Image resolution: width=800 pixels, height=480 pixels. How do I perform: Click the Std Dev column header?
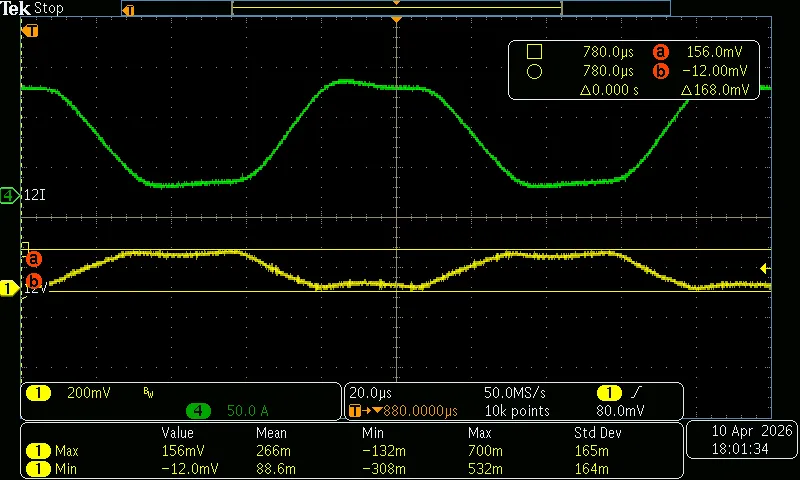pos(597,433)
